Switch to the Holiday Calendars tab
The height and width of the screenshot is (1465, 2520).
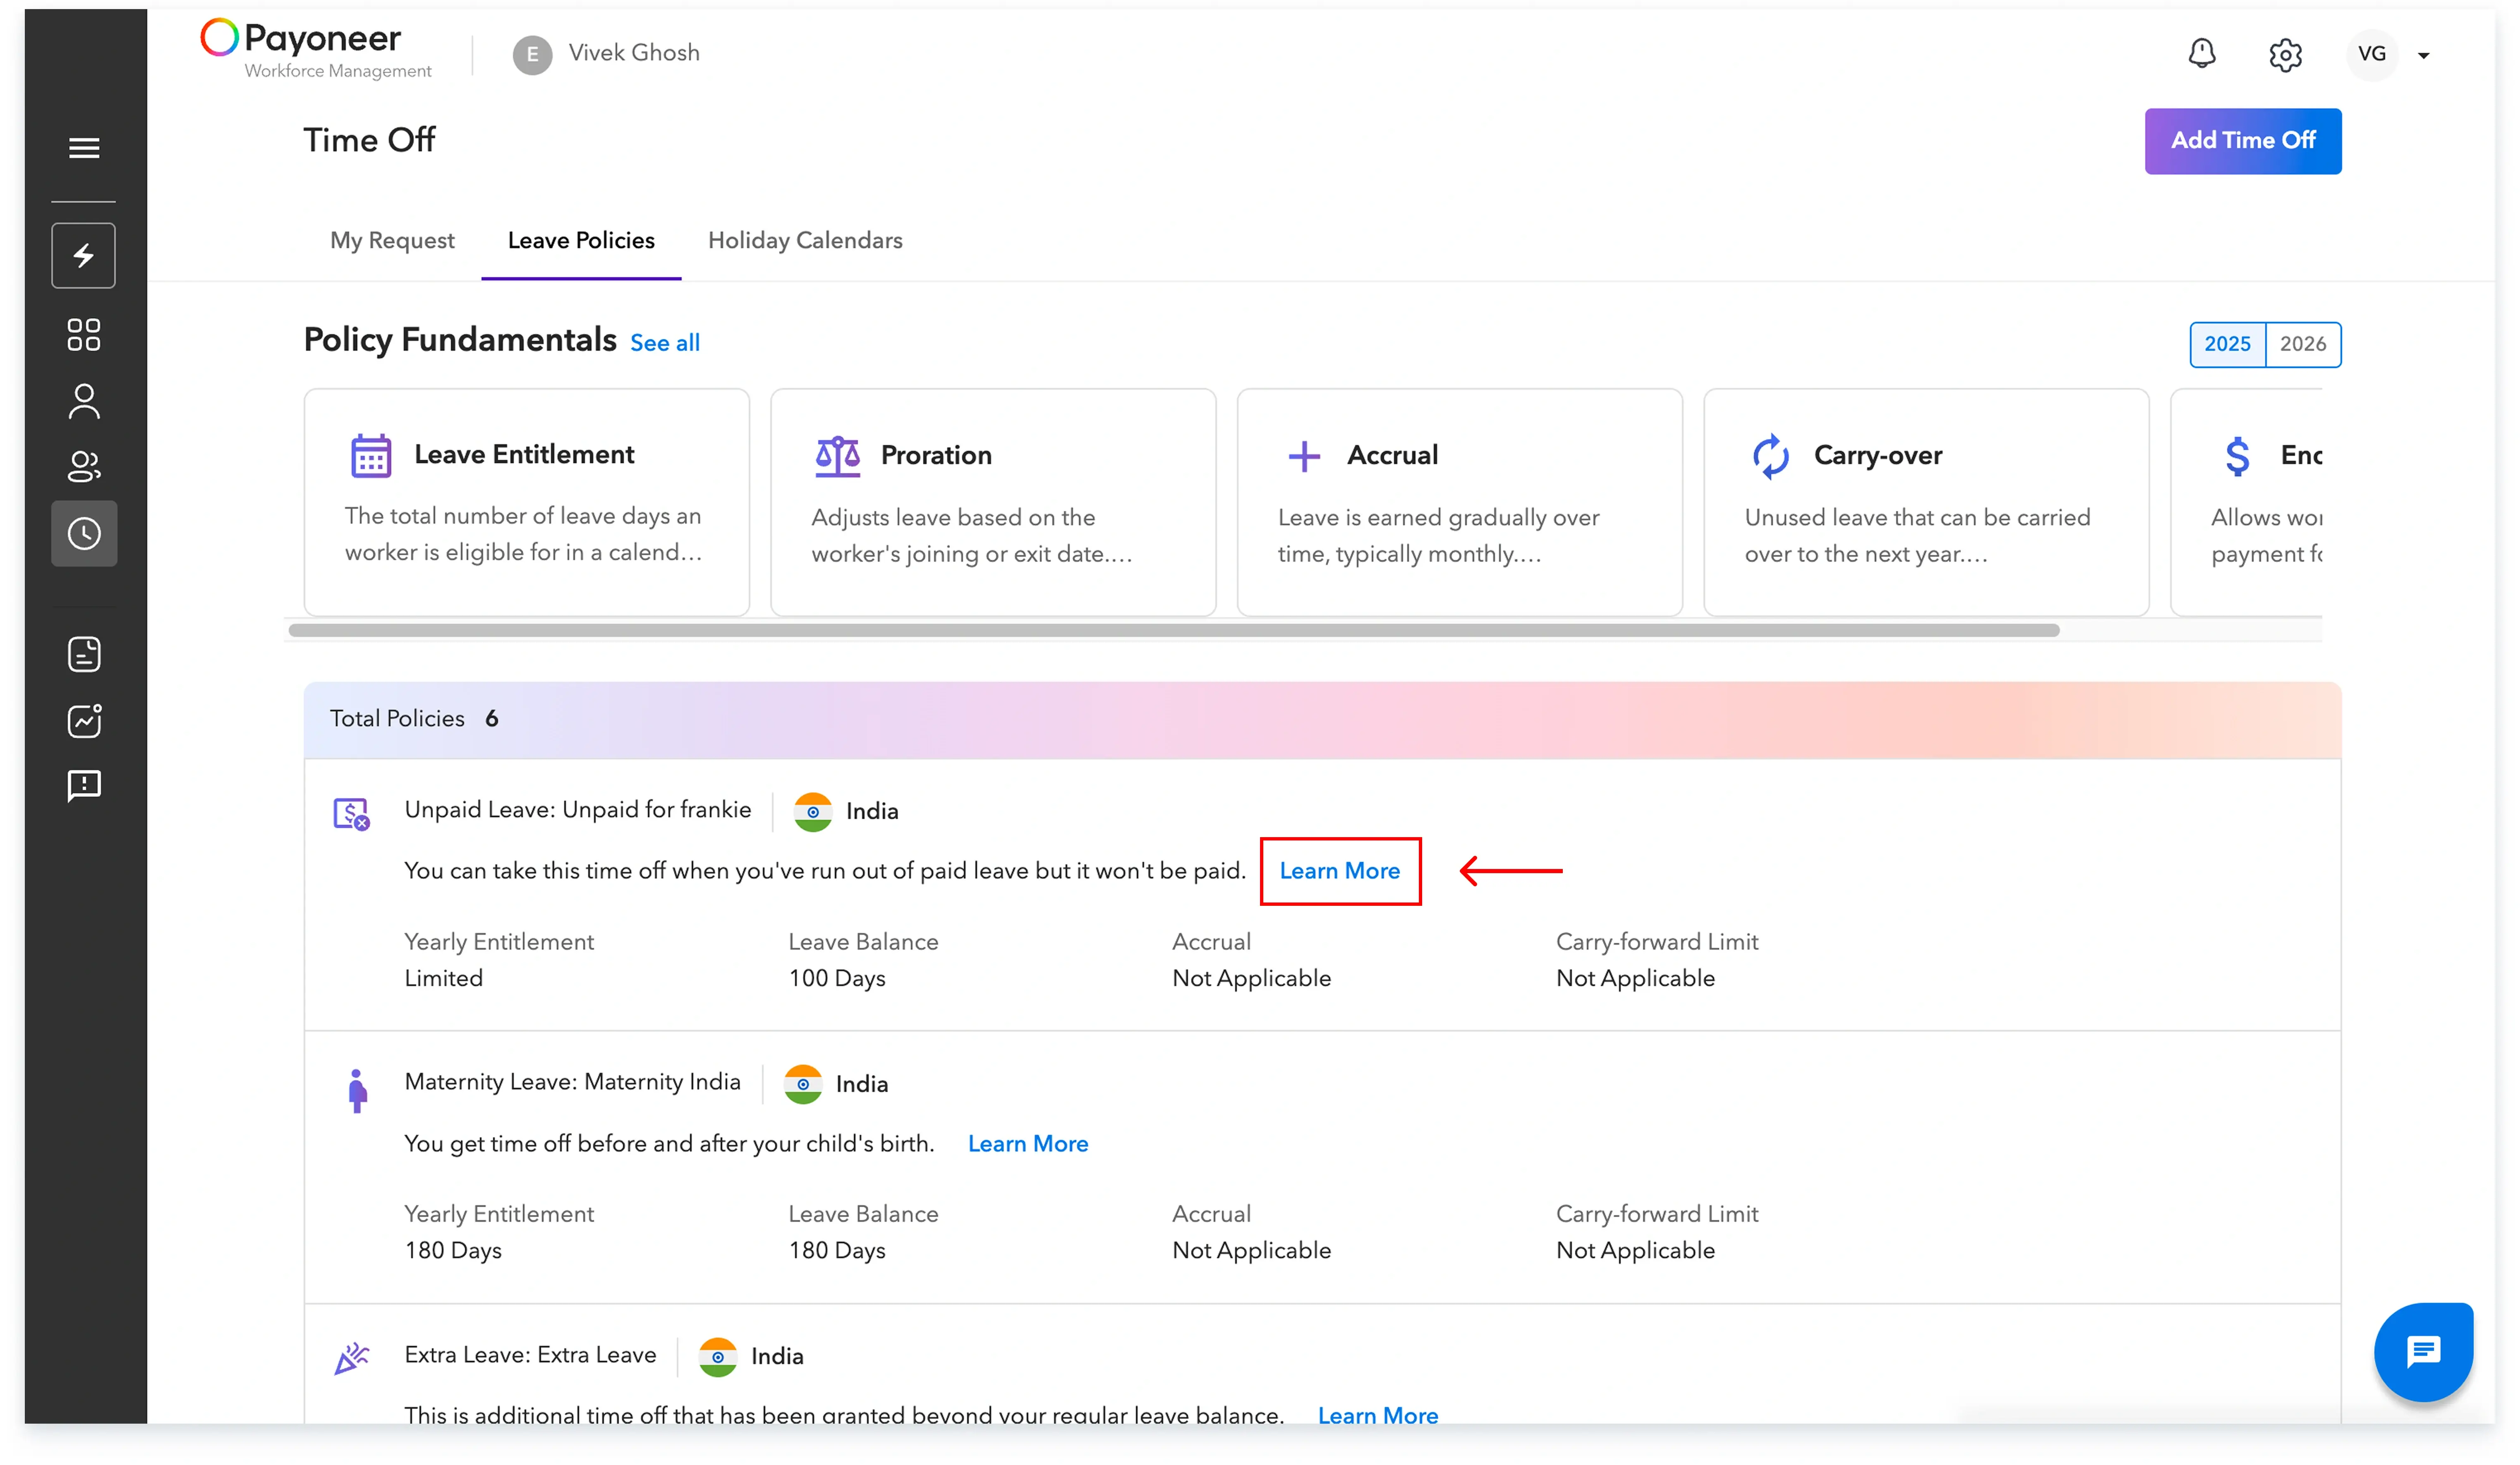[805, 241]
